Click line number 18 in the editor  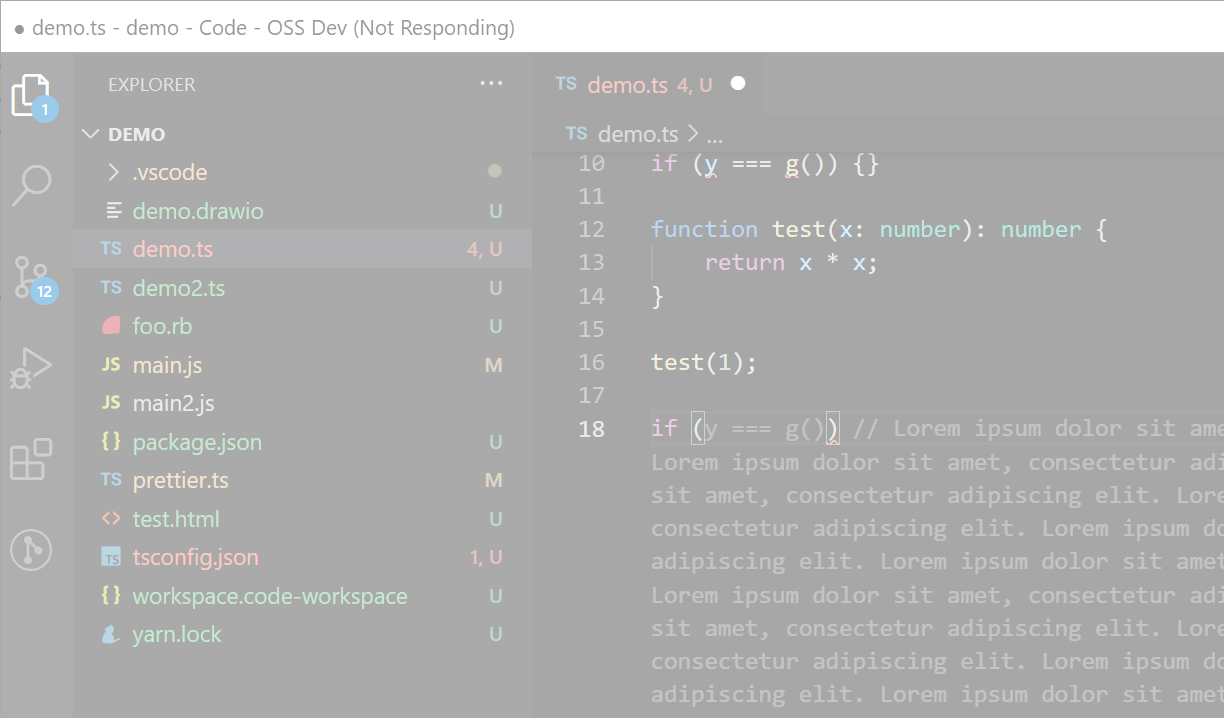pos(591,428)
